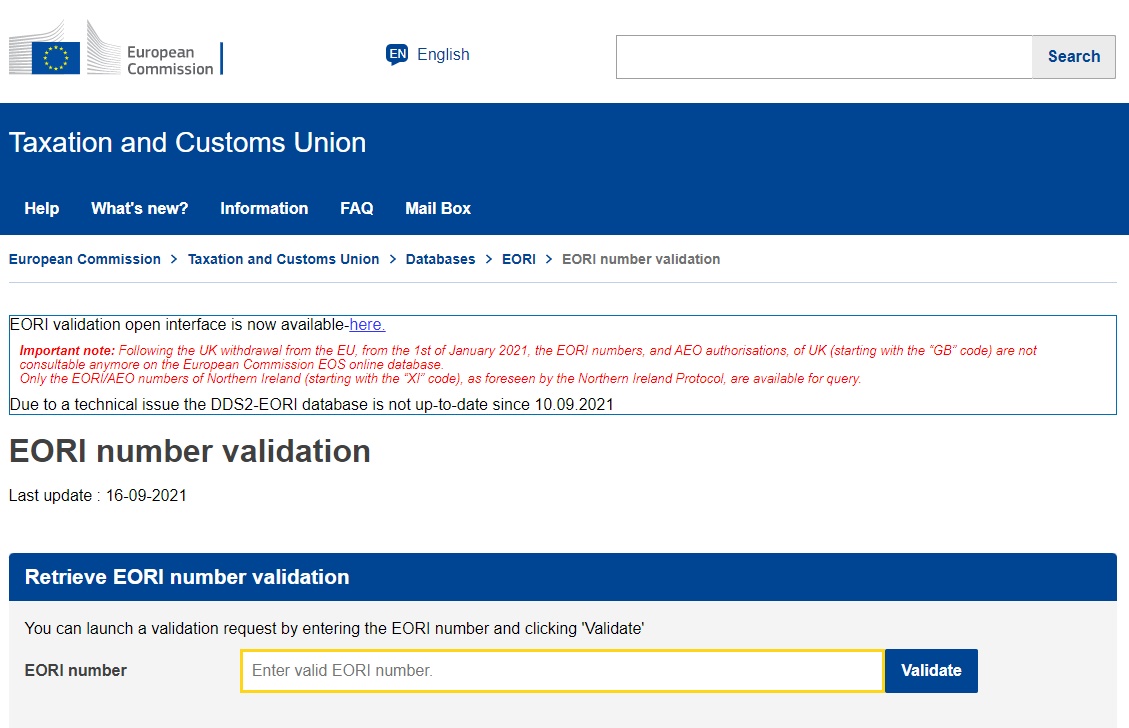
Task: Open the Mail Box menu item
Action: [x=438, y=209]
